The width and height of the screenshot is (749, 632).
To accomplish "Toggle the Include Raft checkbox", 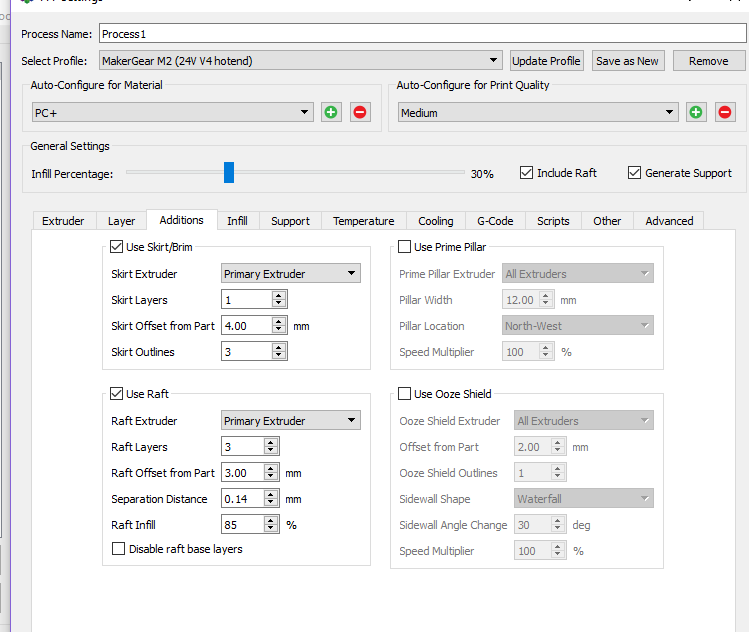I will point(527,173).
